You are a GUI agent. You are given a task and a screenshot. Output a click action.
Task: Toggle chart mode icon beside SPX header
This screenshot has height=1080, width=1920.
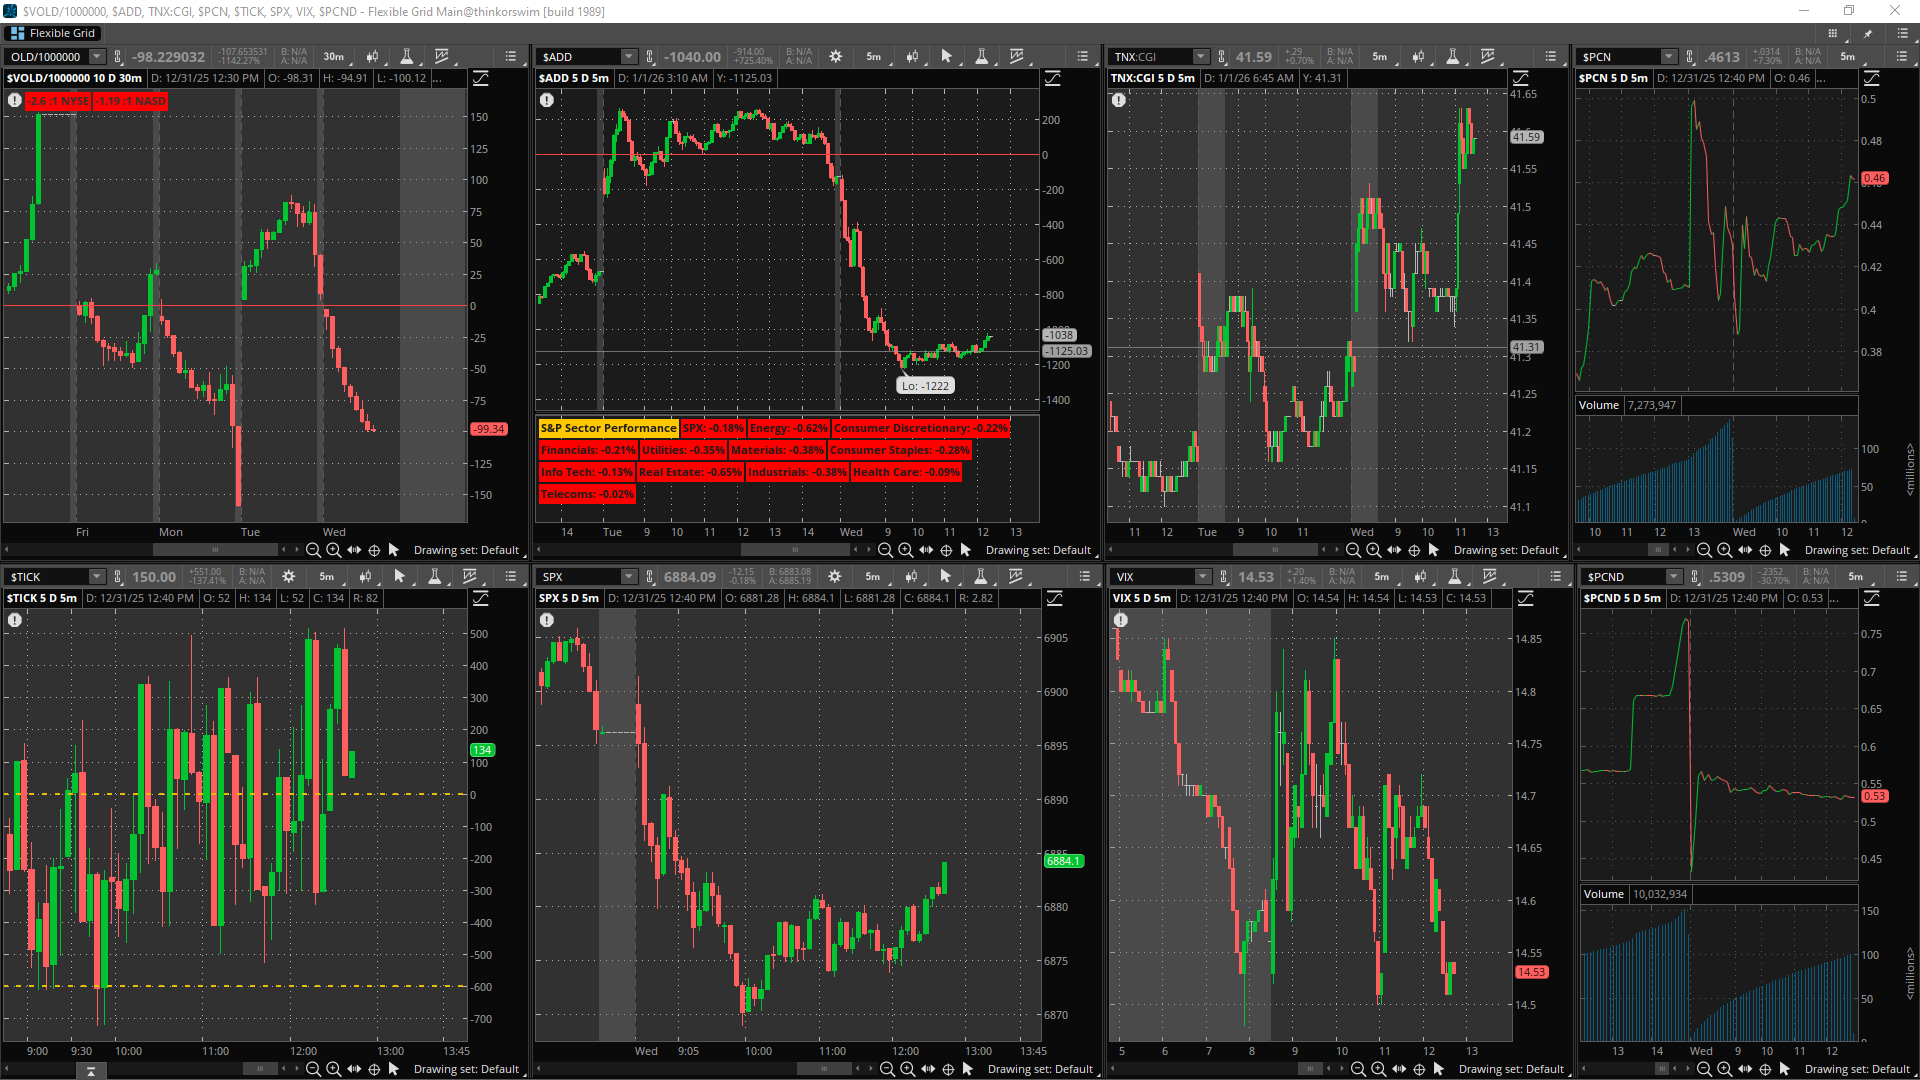point(1054,598)
